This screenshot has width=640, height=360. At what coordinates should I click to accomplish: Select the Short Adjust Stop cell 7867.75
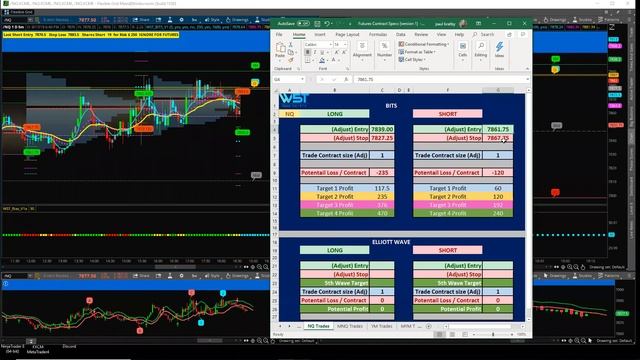(498, 138)
